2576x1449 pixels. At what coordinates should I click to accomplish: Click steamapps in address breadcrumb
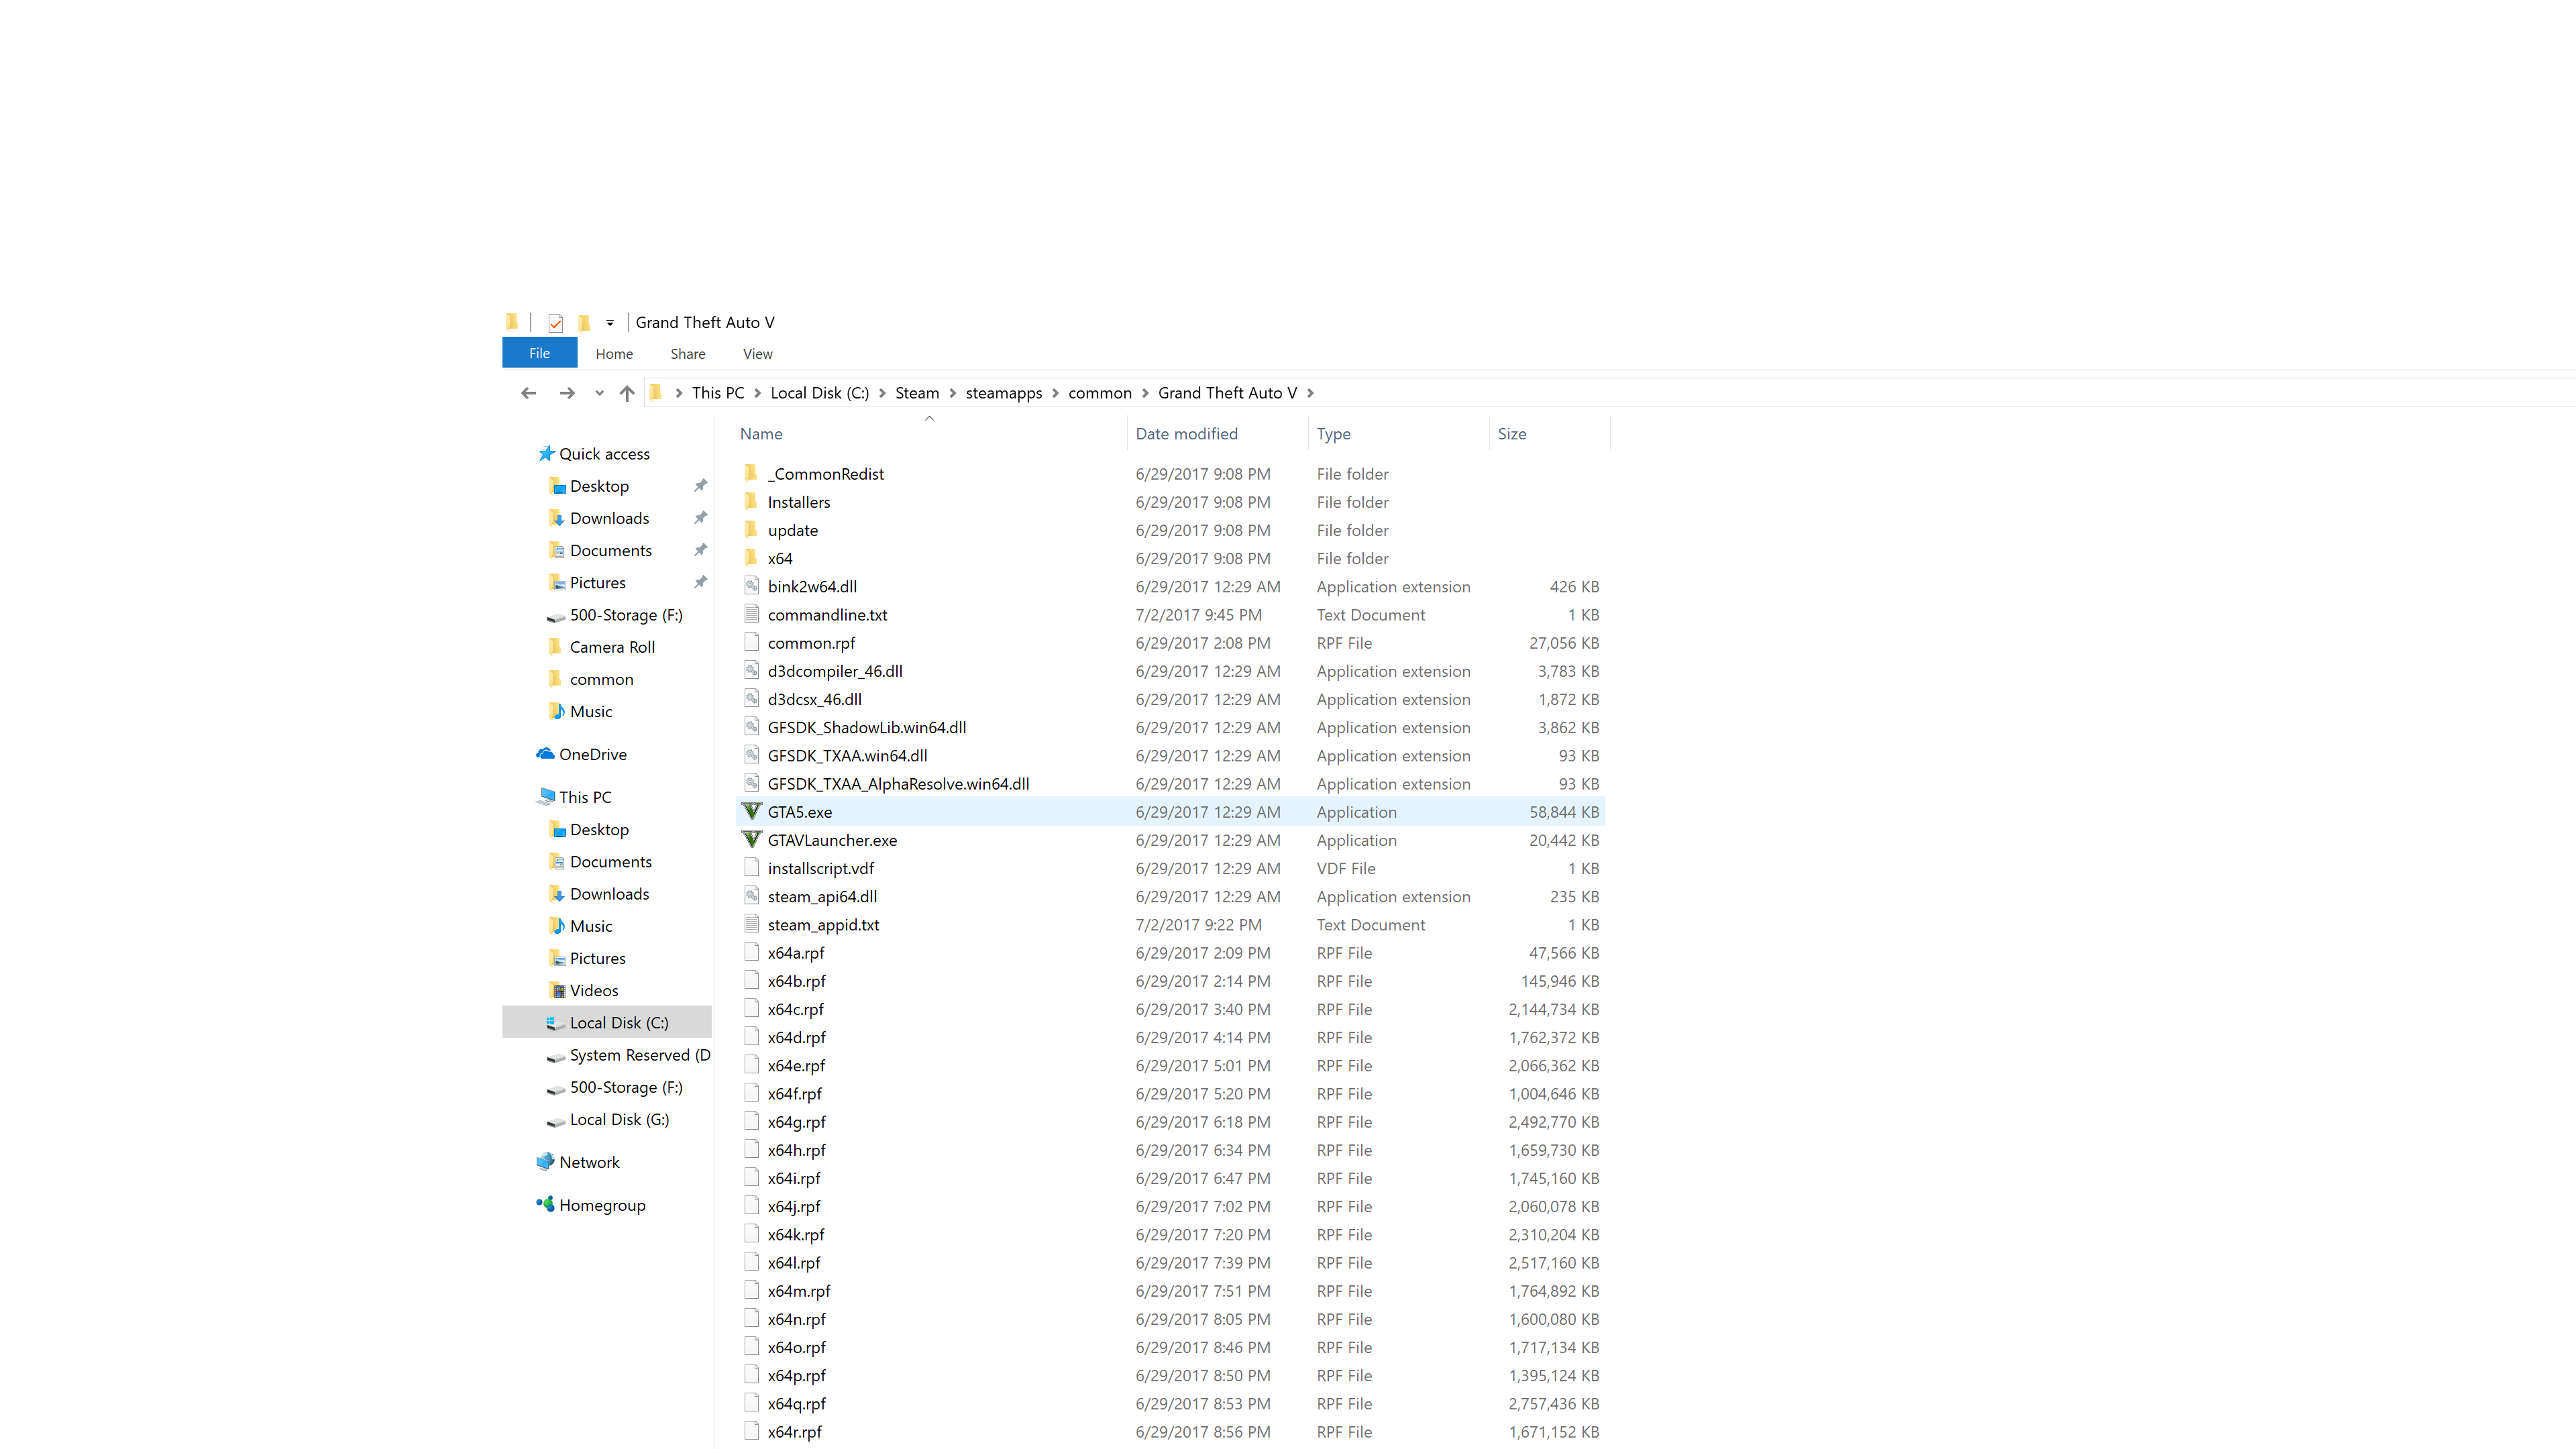1004,393
